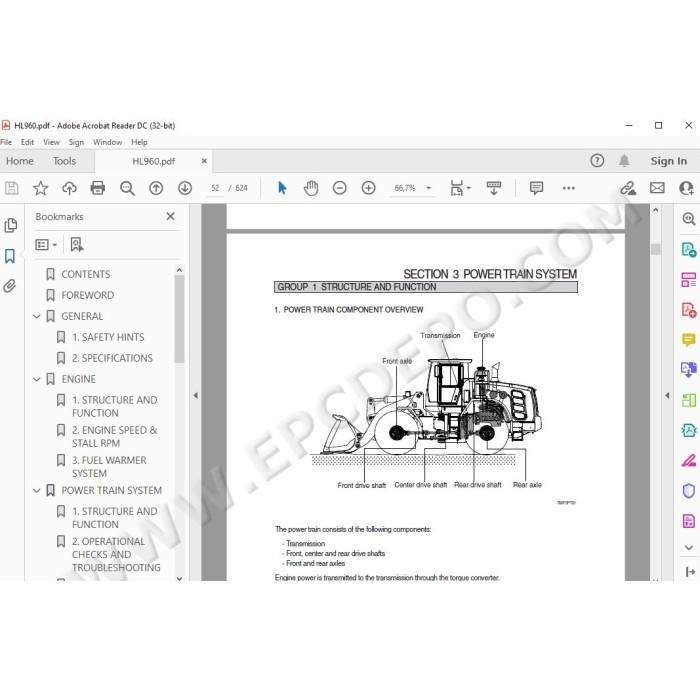
Task: Open the find text magnifier
Action: point(127,188)
